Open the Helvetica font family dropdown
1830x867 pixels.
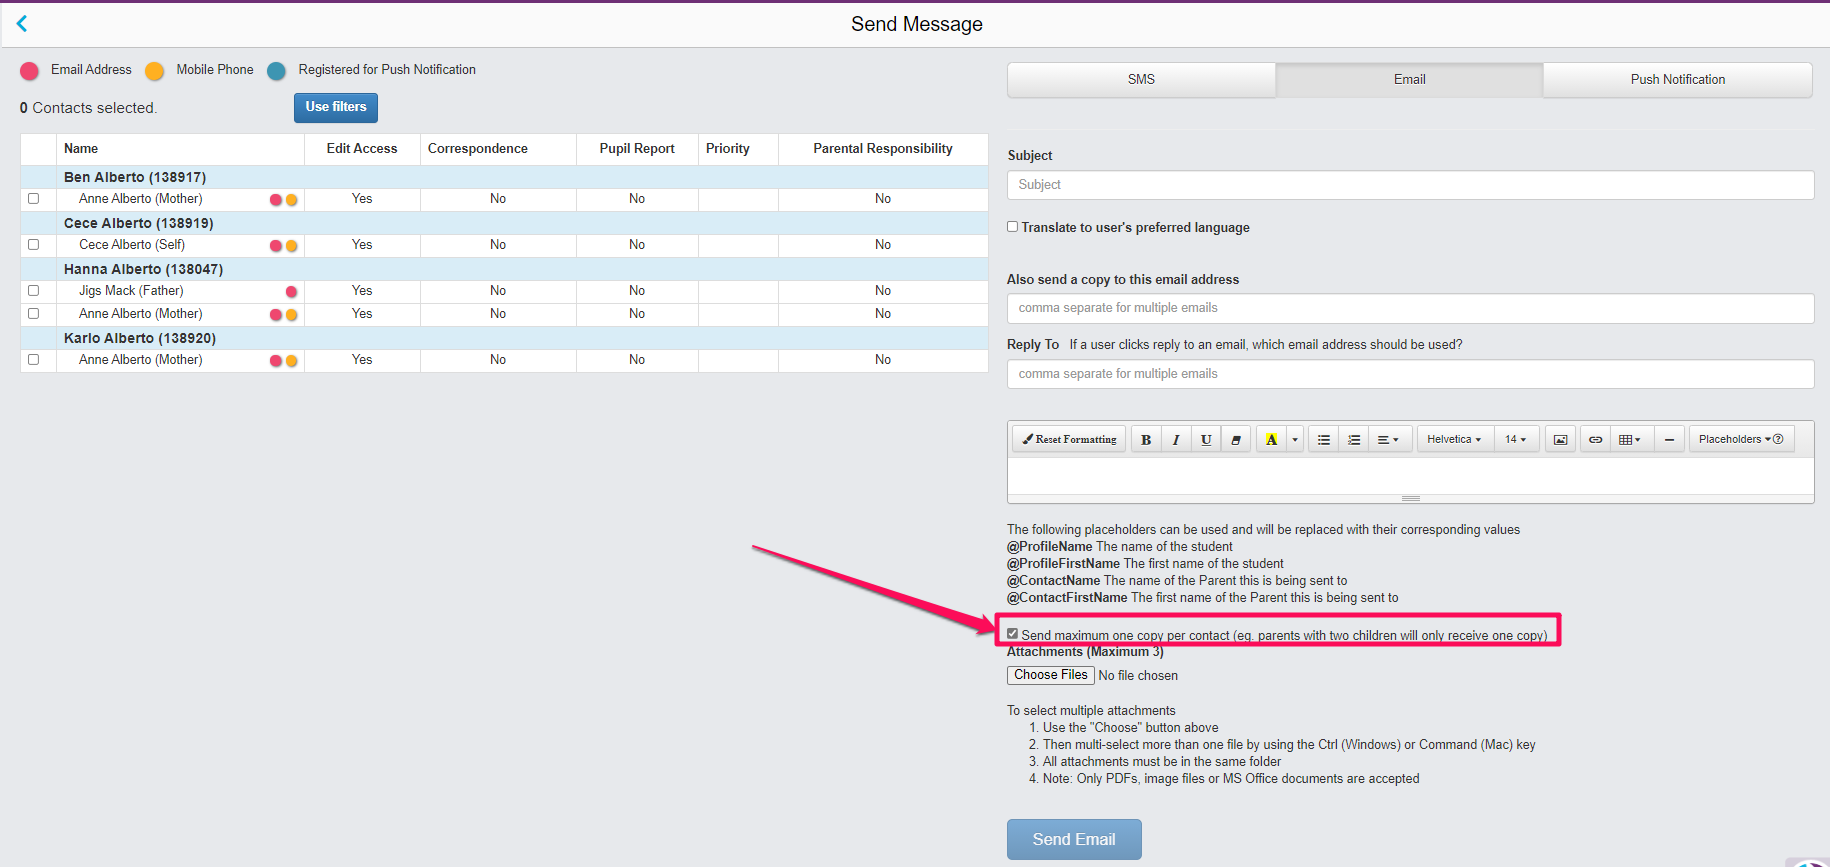tap(1454, 440)
